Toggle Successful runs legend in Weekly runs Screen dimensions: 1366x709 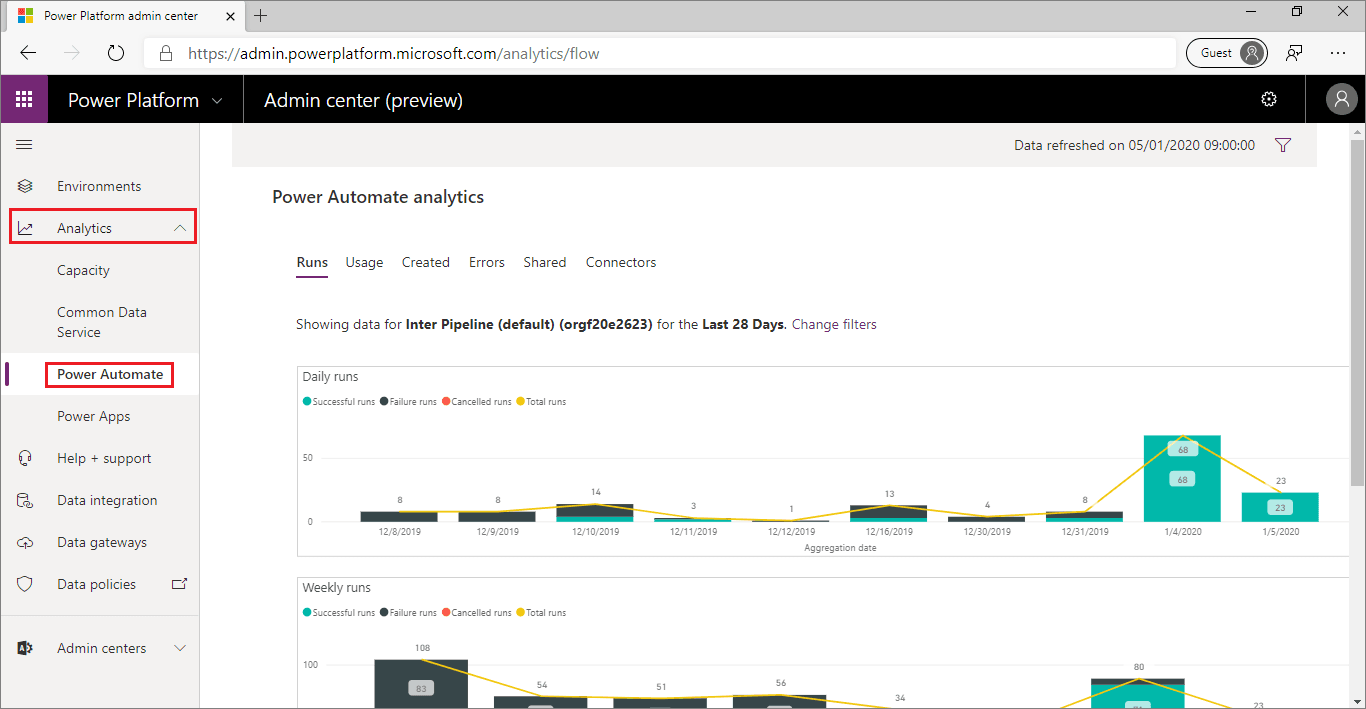coord(340,613)
